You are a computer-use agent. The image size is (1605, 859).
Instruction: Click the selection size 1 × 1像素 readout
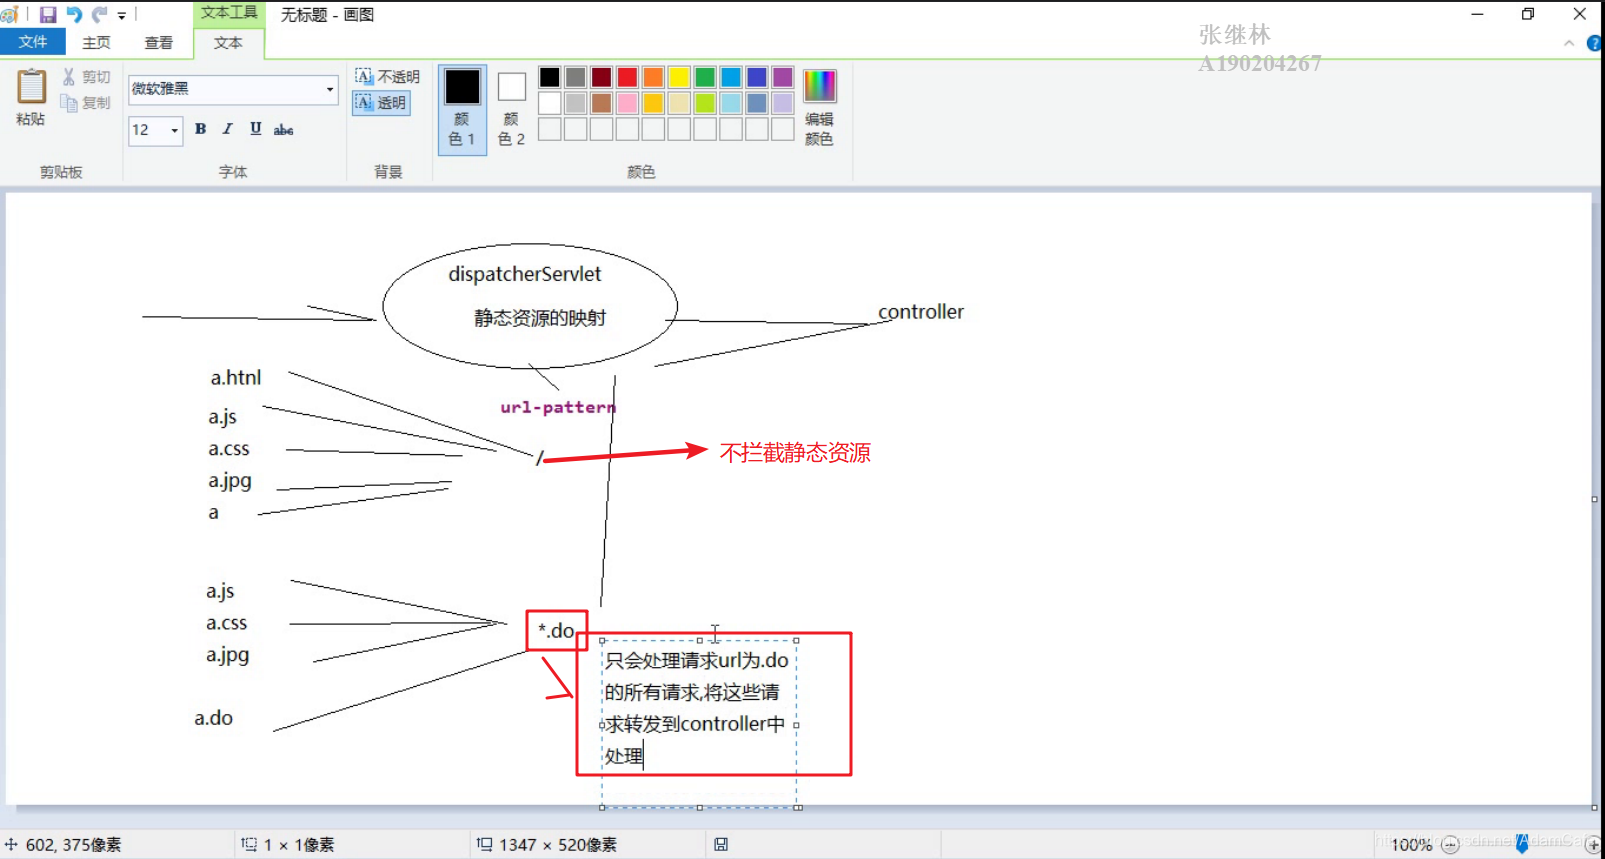pyautogui.click(x=288, y=845)
